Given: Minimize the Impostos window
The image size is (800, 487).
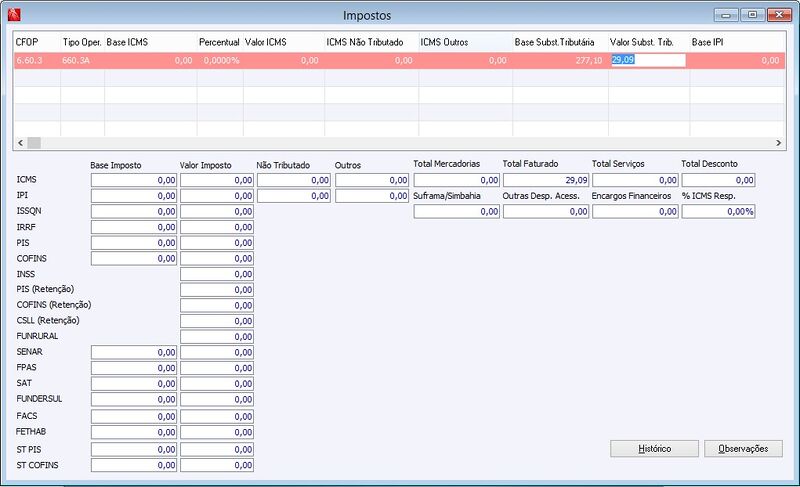Looking at the screenshot, I should 726,15.
